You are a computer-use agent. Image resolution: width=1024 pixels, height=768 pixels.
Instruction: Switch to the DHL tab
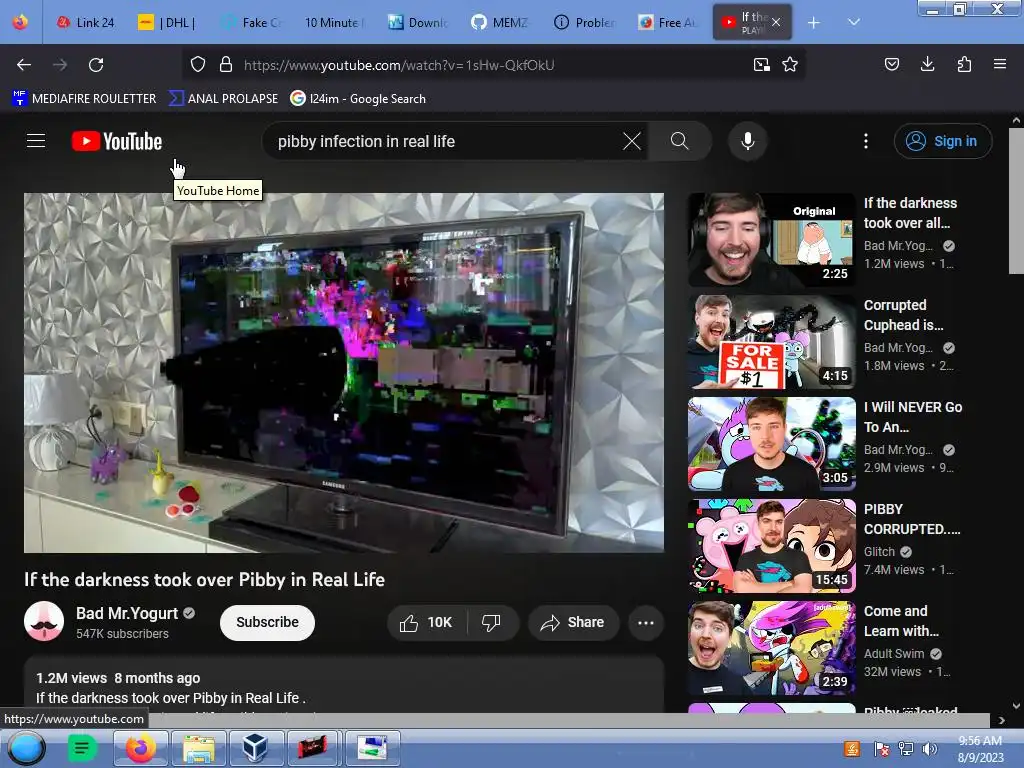pos(167,23)
